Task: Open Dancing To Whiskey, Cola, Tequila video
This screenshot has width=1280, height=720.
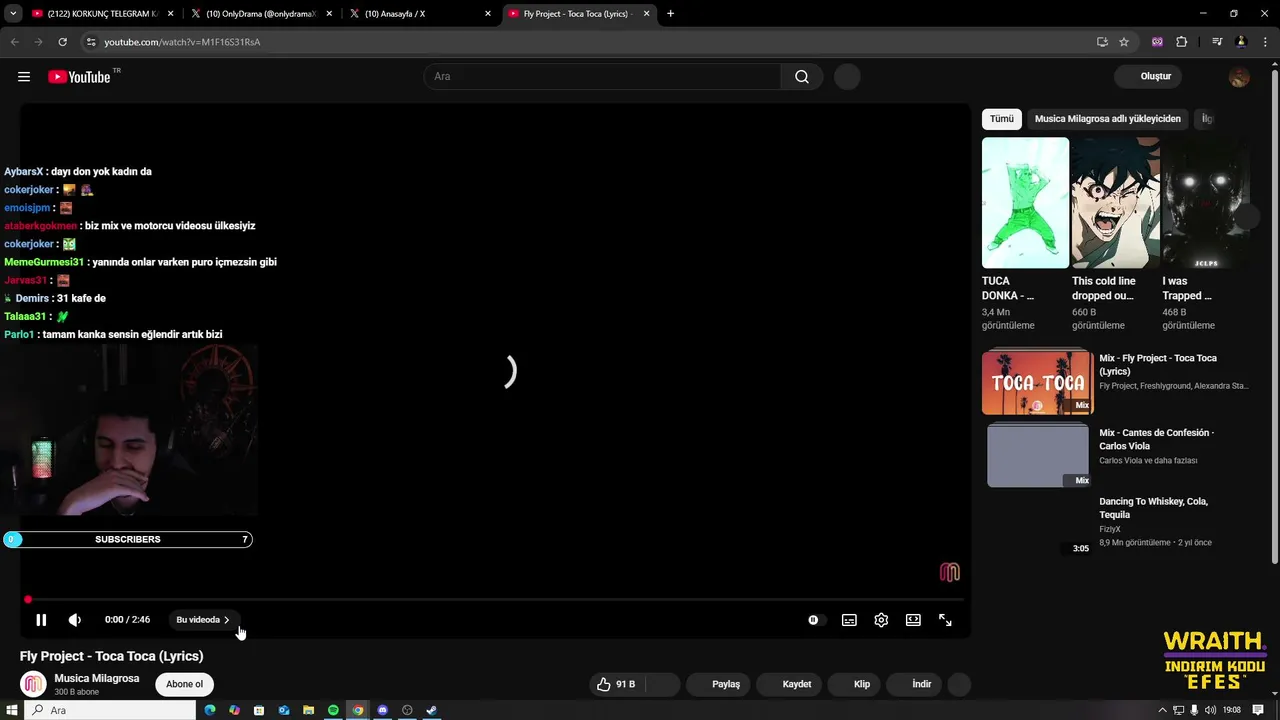Action: point(1153,508)
